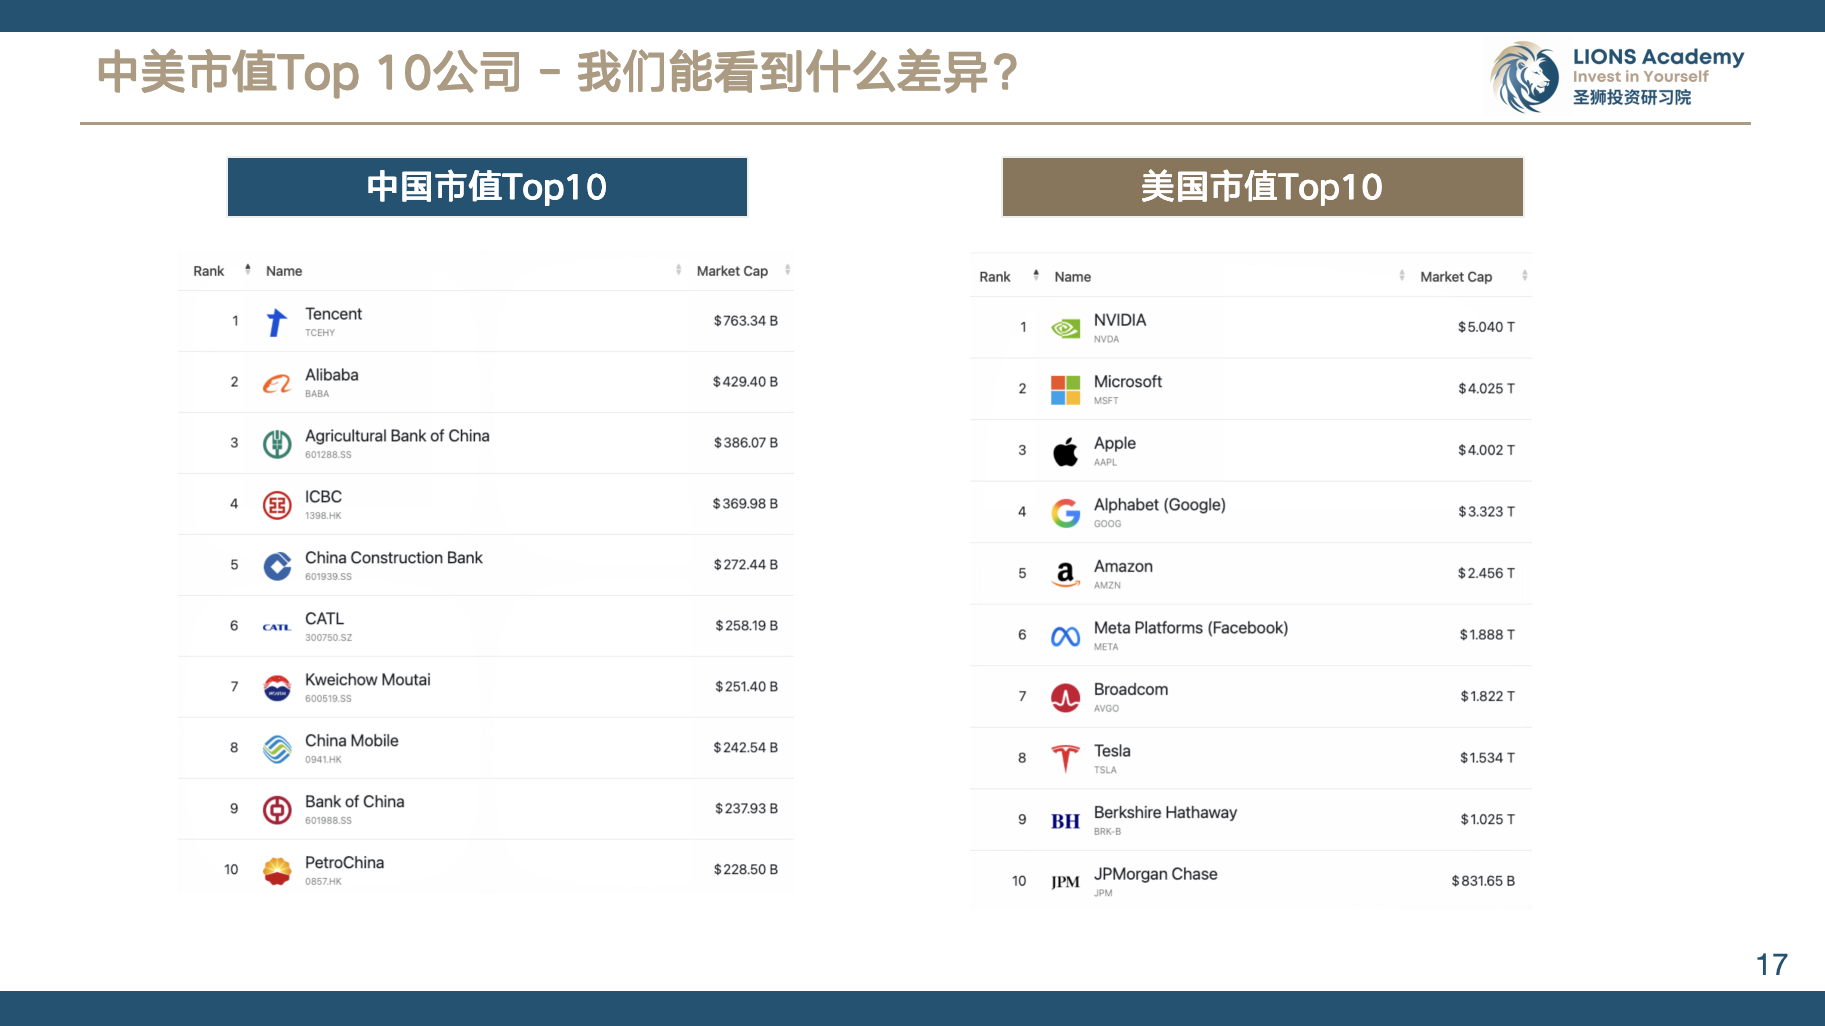Viewport: 1825px width, 1026px height.
Task: Click the LIONS Academy lion logo
Action: tap(1525, 77)
